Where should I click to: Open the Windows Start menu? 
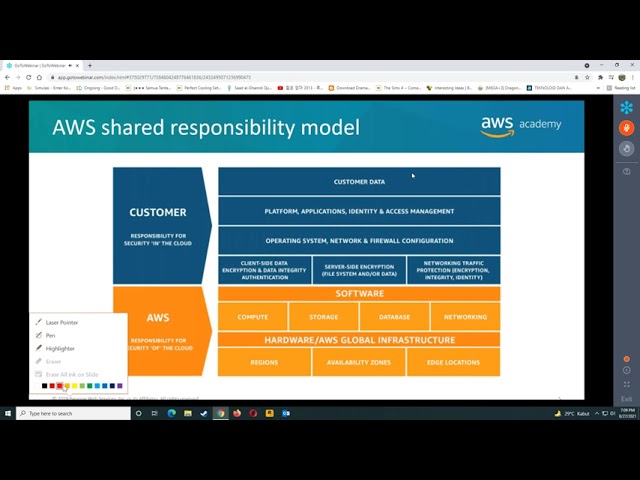click(x=7, y=413)
